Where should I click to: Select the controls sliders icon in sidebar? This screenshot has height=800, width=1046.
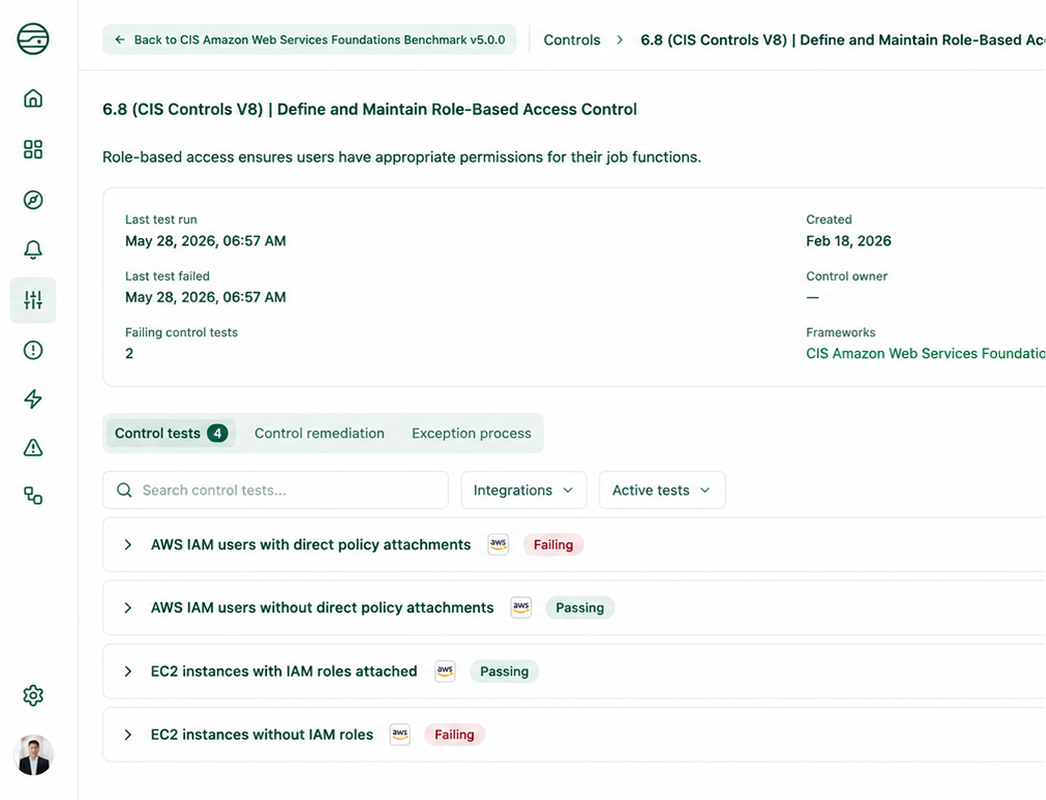(33, 300)
